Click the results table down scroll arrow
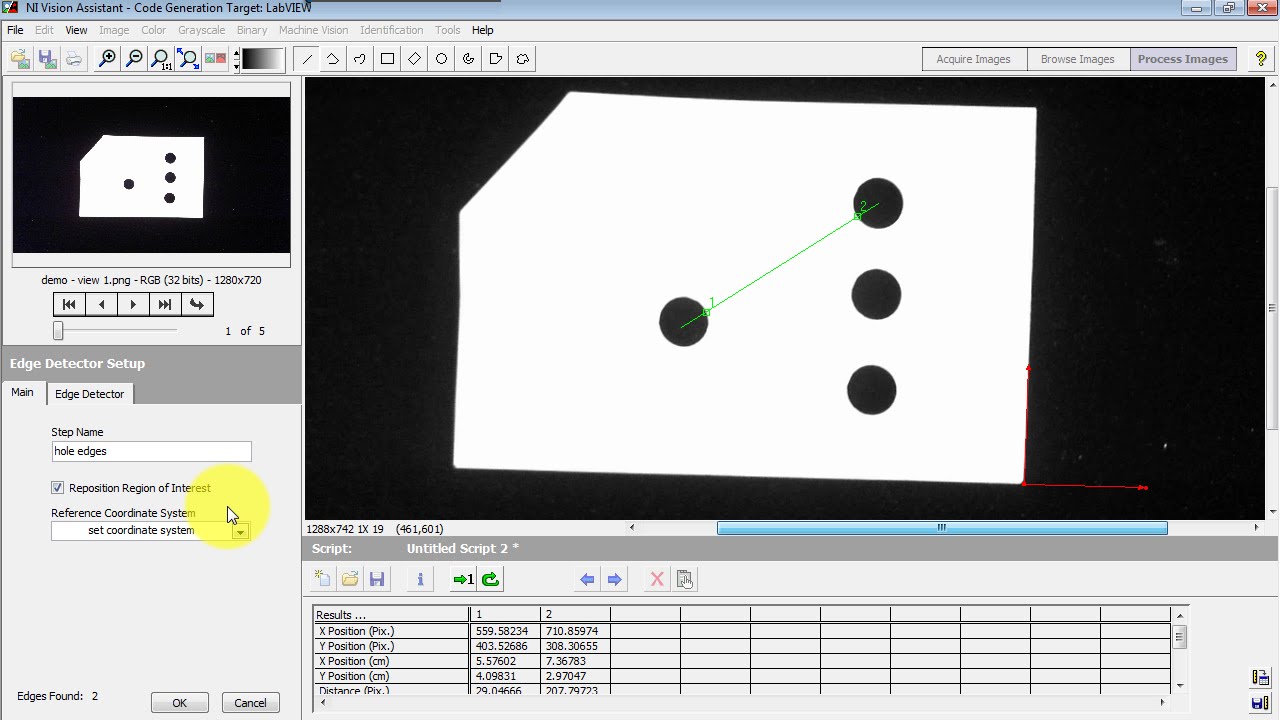 coord(1180,685)
